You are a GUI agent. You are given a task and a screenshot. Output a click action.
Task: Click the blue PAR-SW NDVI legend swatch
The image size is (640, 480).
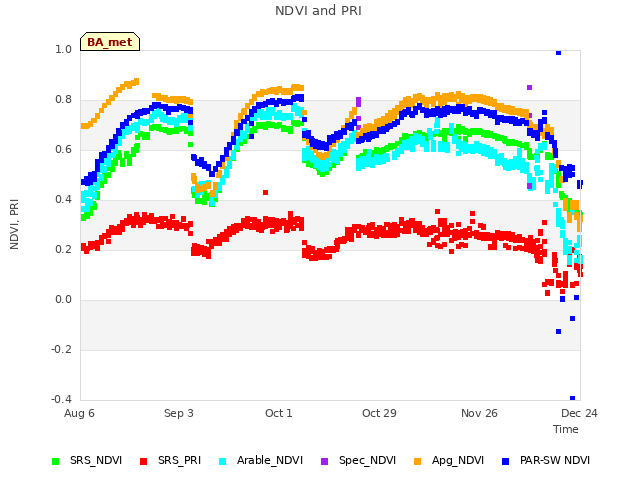(506, 461)
